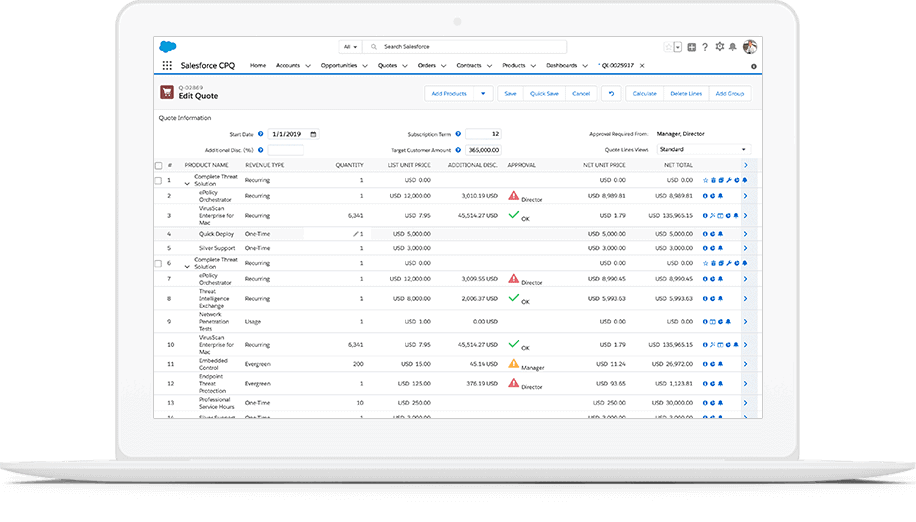916x522 pixels.
Task: Open the Setup gear icon
Action: (719, 47)
